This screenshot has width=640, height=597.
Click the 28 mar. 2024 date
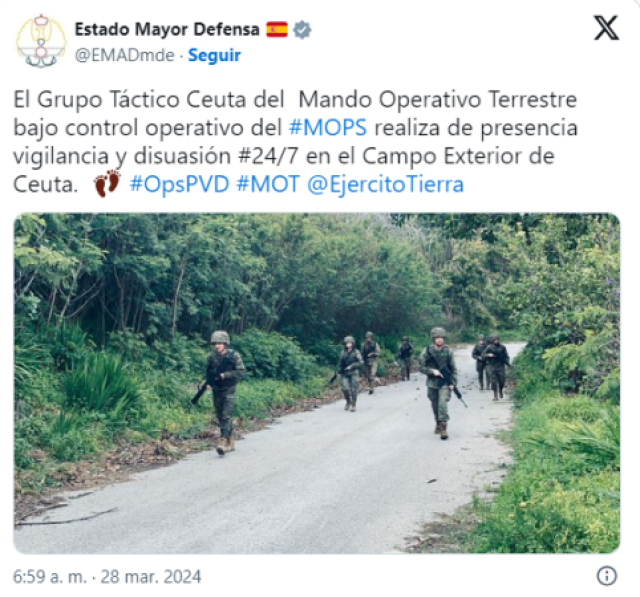(151, 577)
